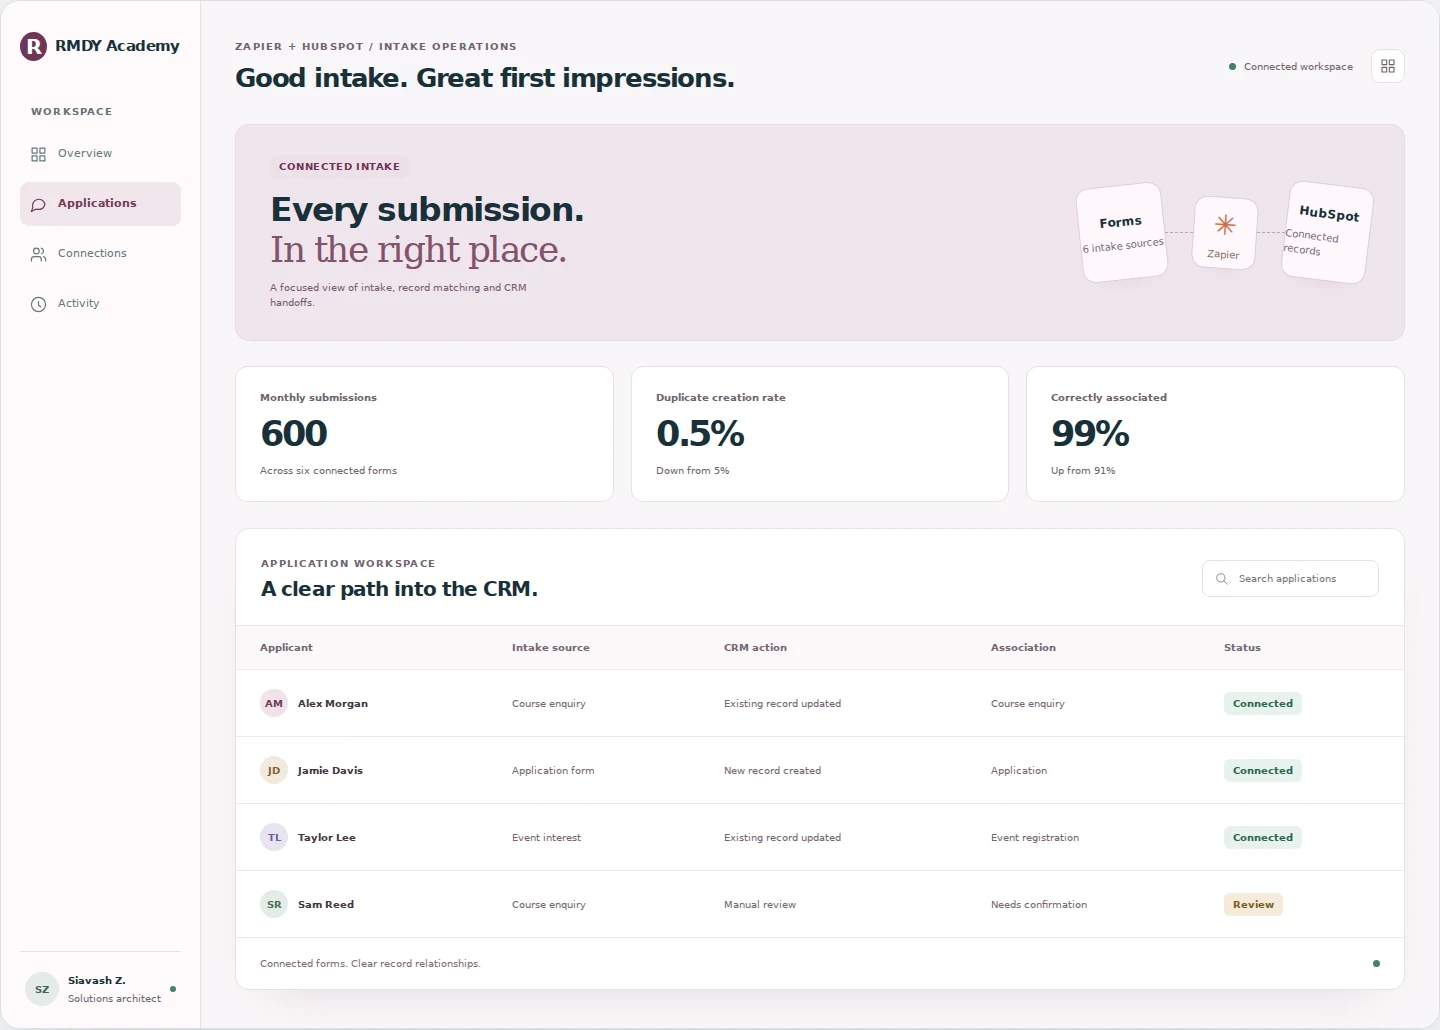Click the Applicant column header
This screenshot has height=1030, width=1440.
[x=286, y=648]
